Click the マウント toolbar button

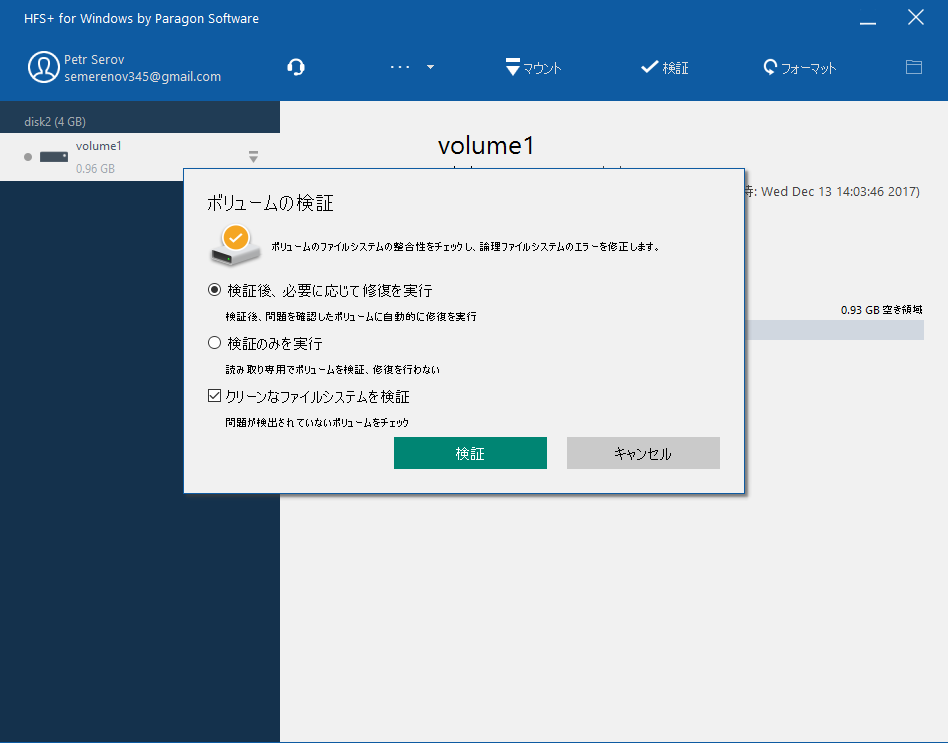pyautogui.click(x=534, y=67)
